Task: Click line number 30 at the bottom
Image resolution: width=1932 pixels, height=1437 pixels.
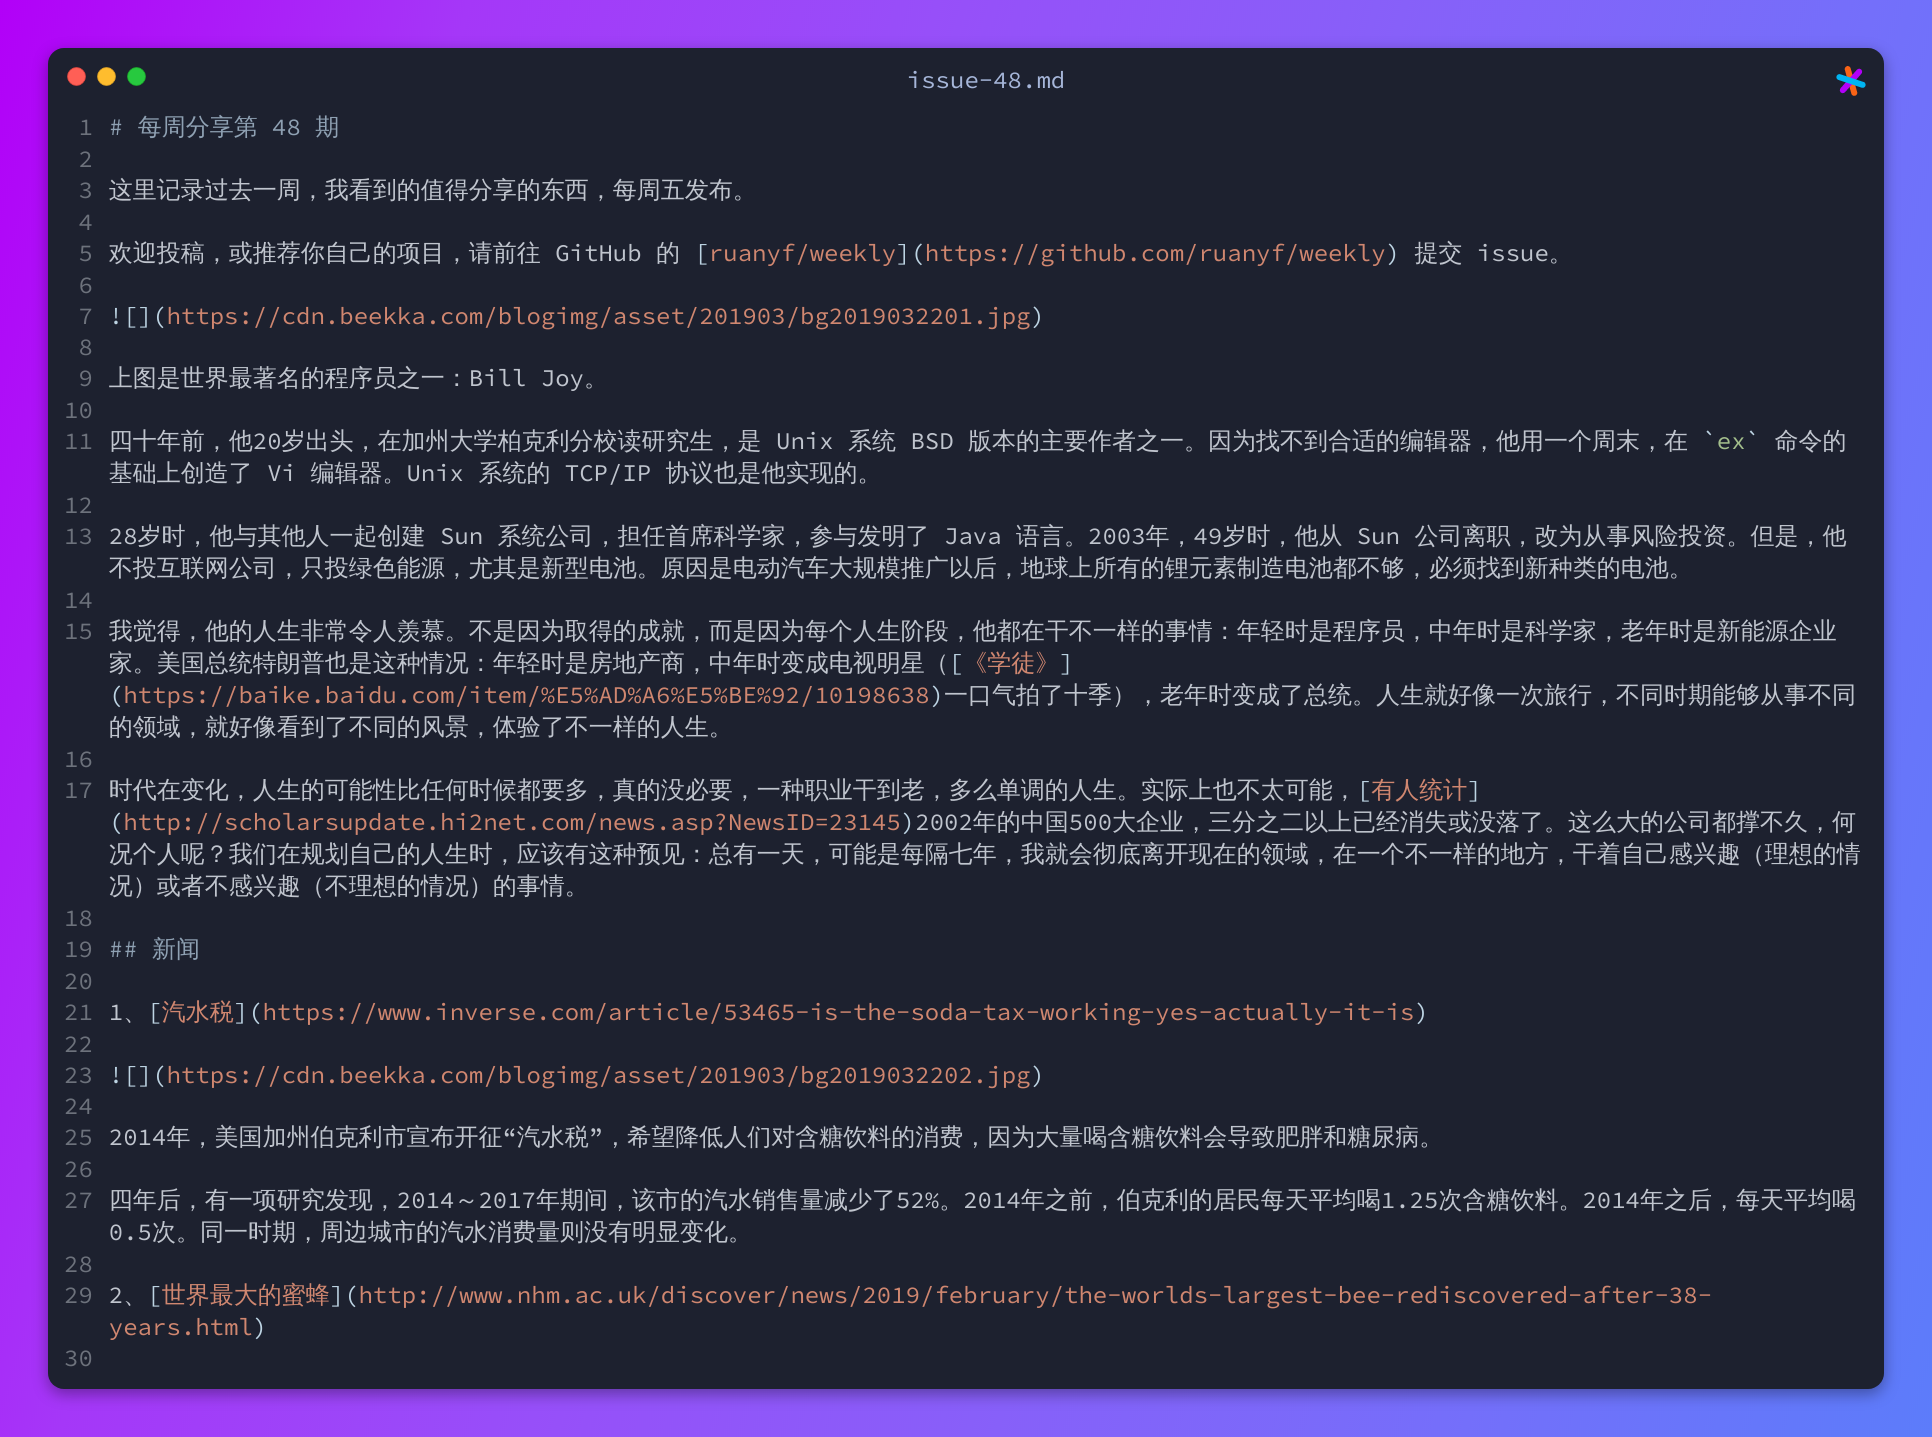Action: coord(78,1358)
